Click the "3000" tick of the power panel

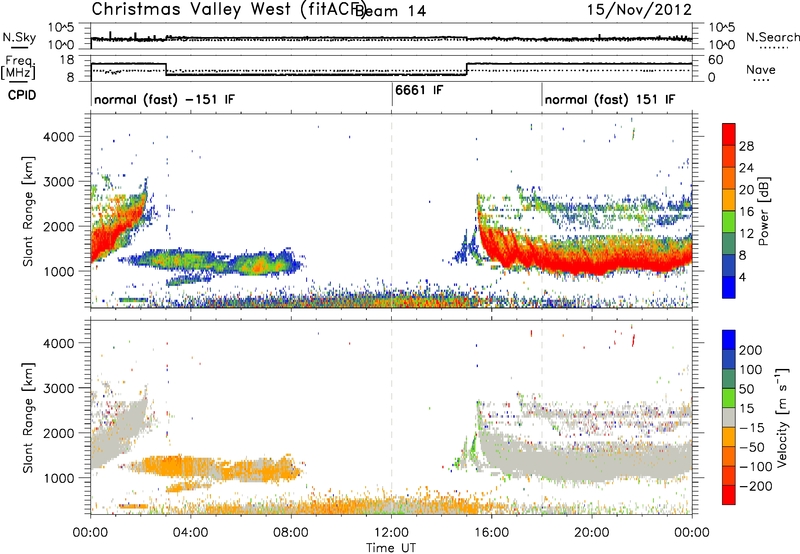(x=58, y=182)
